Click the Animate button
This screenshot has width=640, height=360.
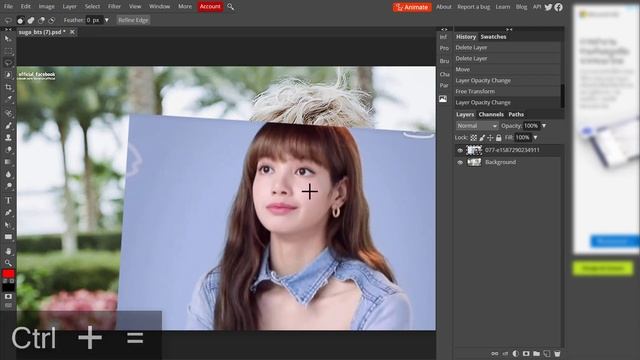coord(412,7)
